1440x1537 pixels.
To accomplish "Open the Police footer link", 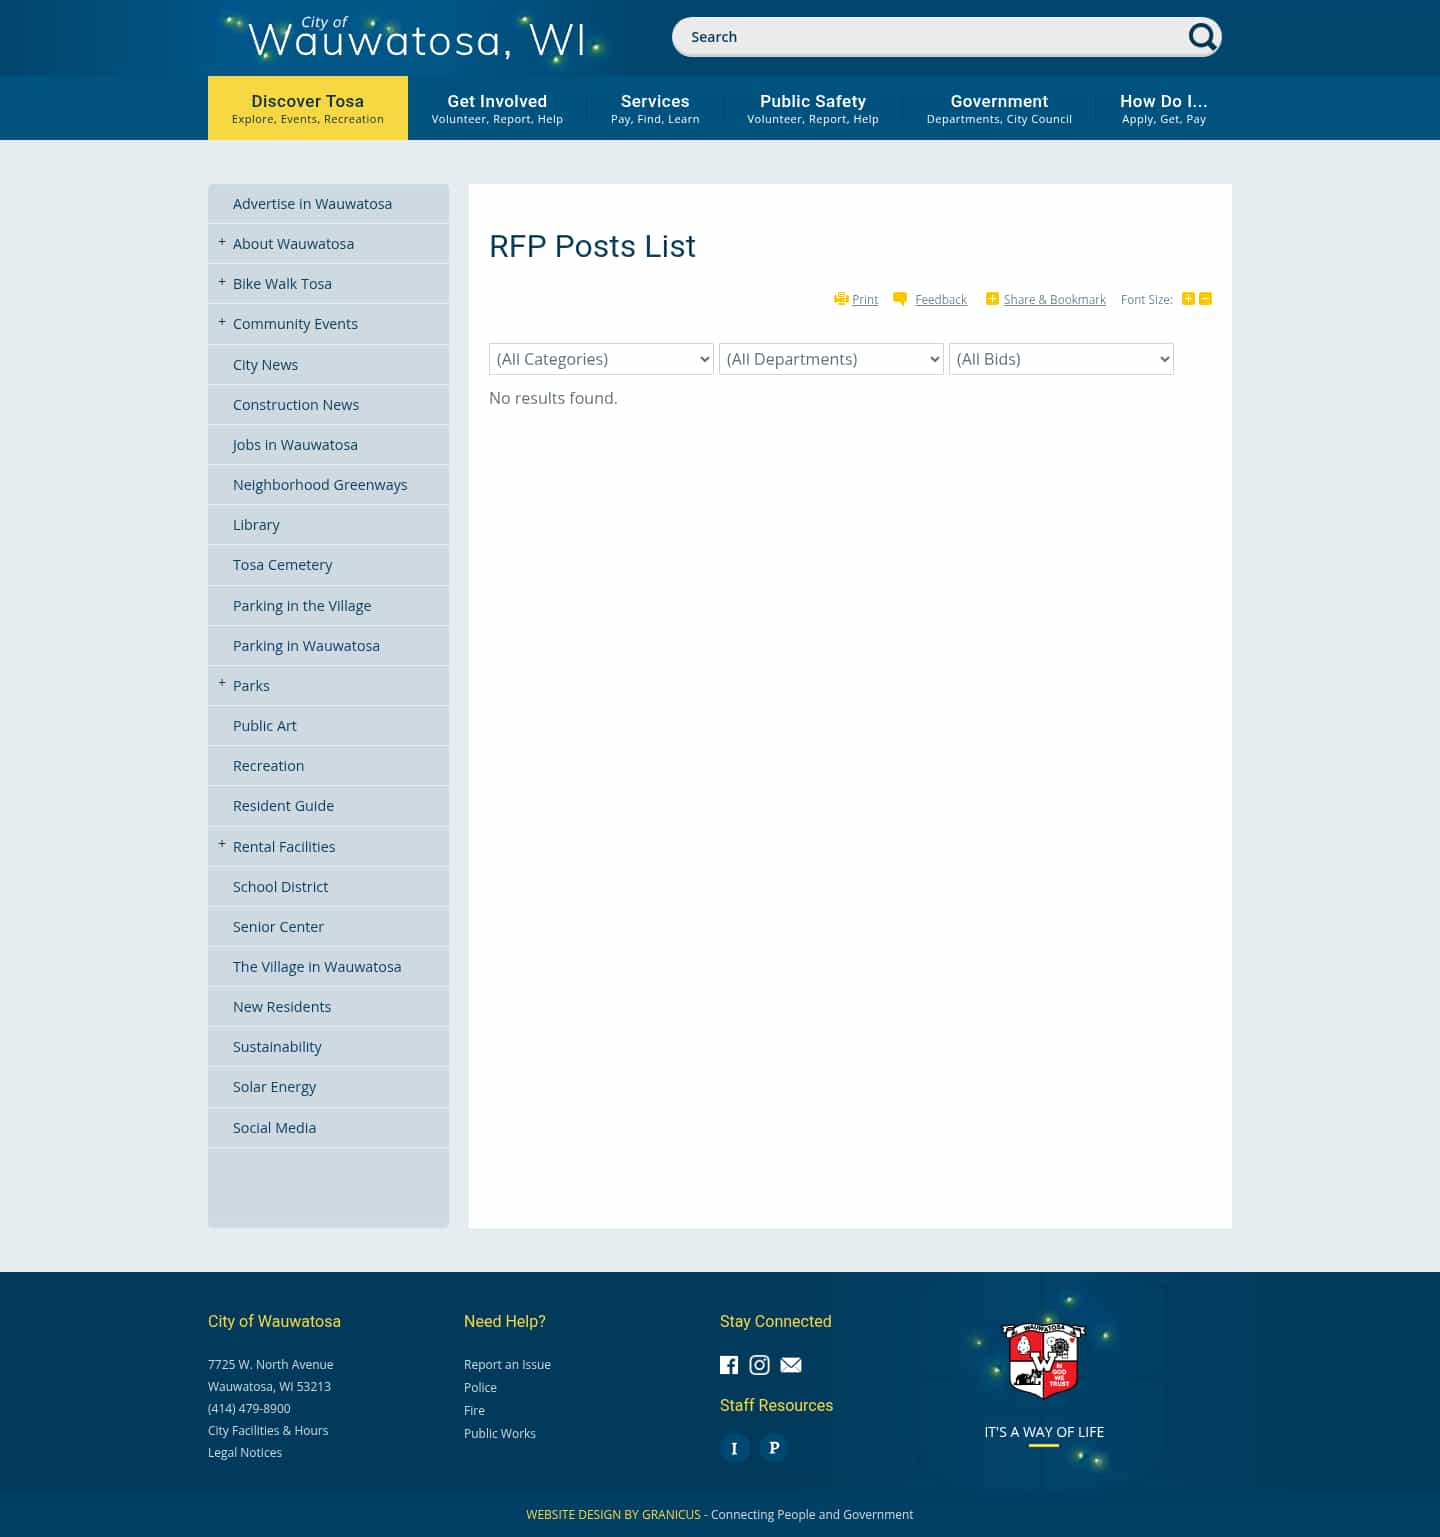I will click(480, 1388).
